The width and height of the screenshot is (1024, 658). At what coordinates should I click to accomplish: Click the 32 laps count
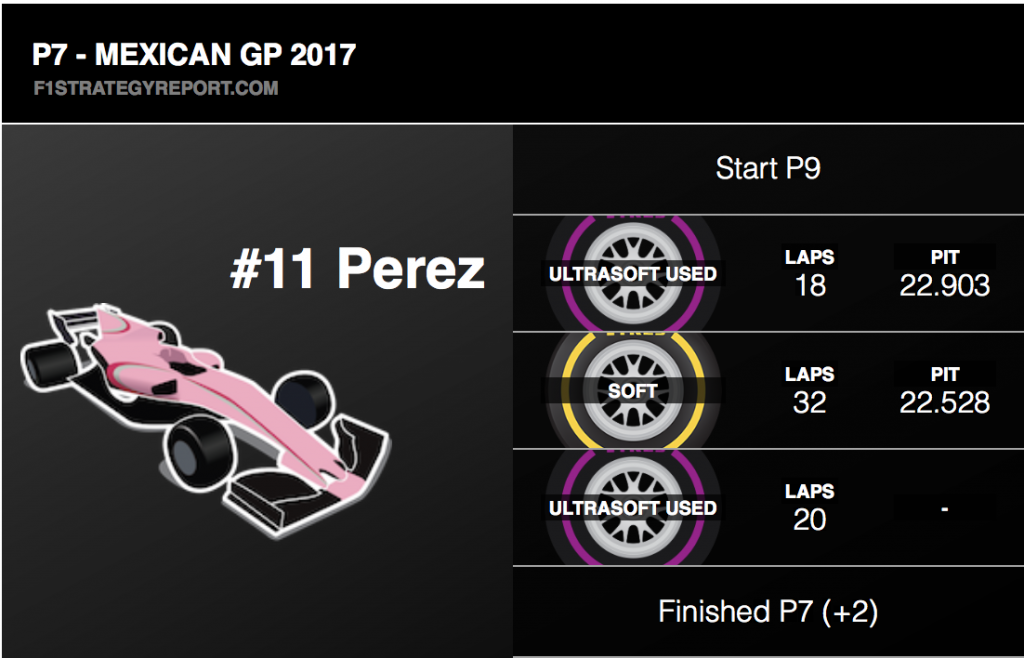point(810,403)
